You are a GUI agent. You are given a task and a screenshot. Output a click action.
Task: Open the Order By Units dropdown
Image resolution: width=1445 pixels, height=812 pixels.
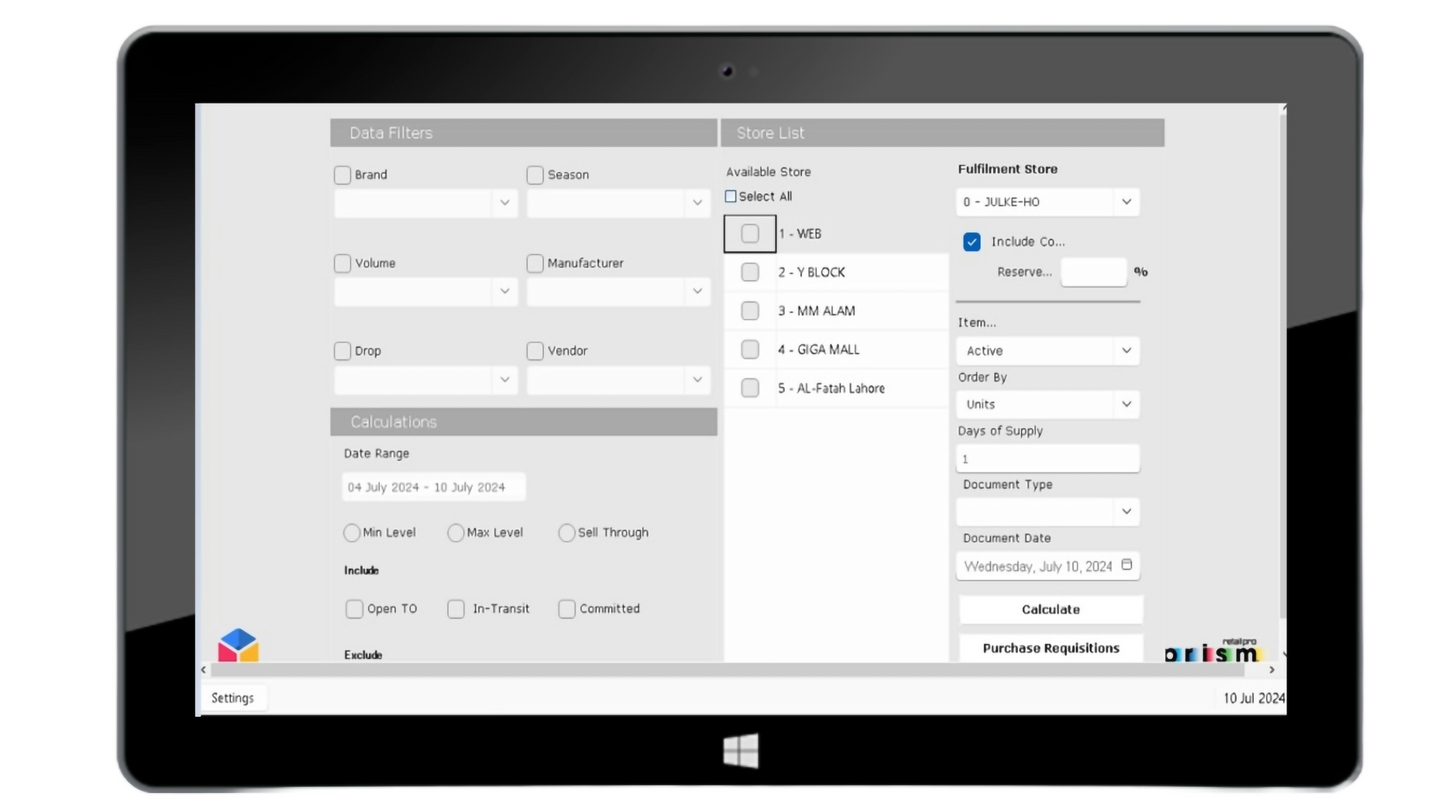[1047, 405]
